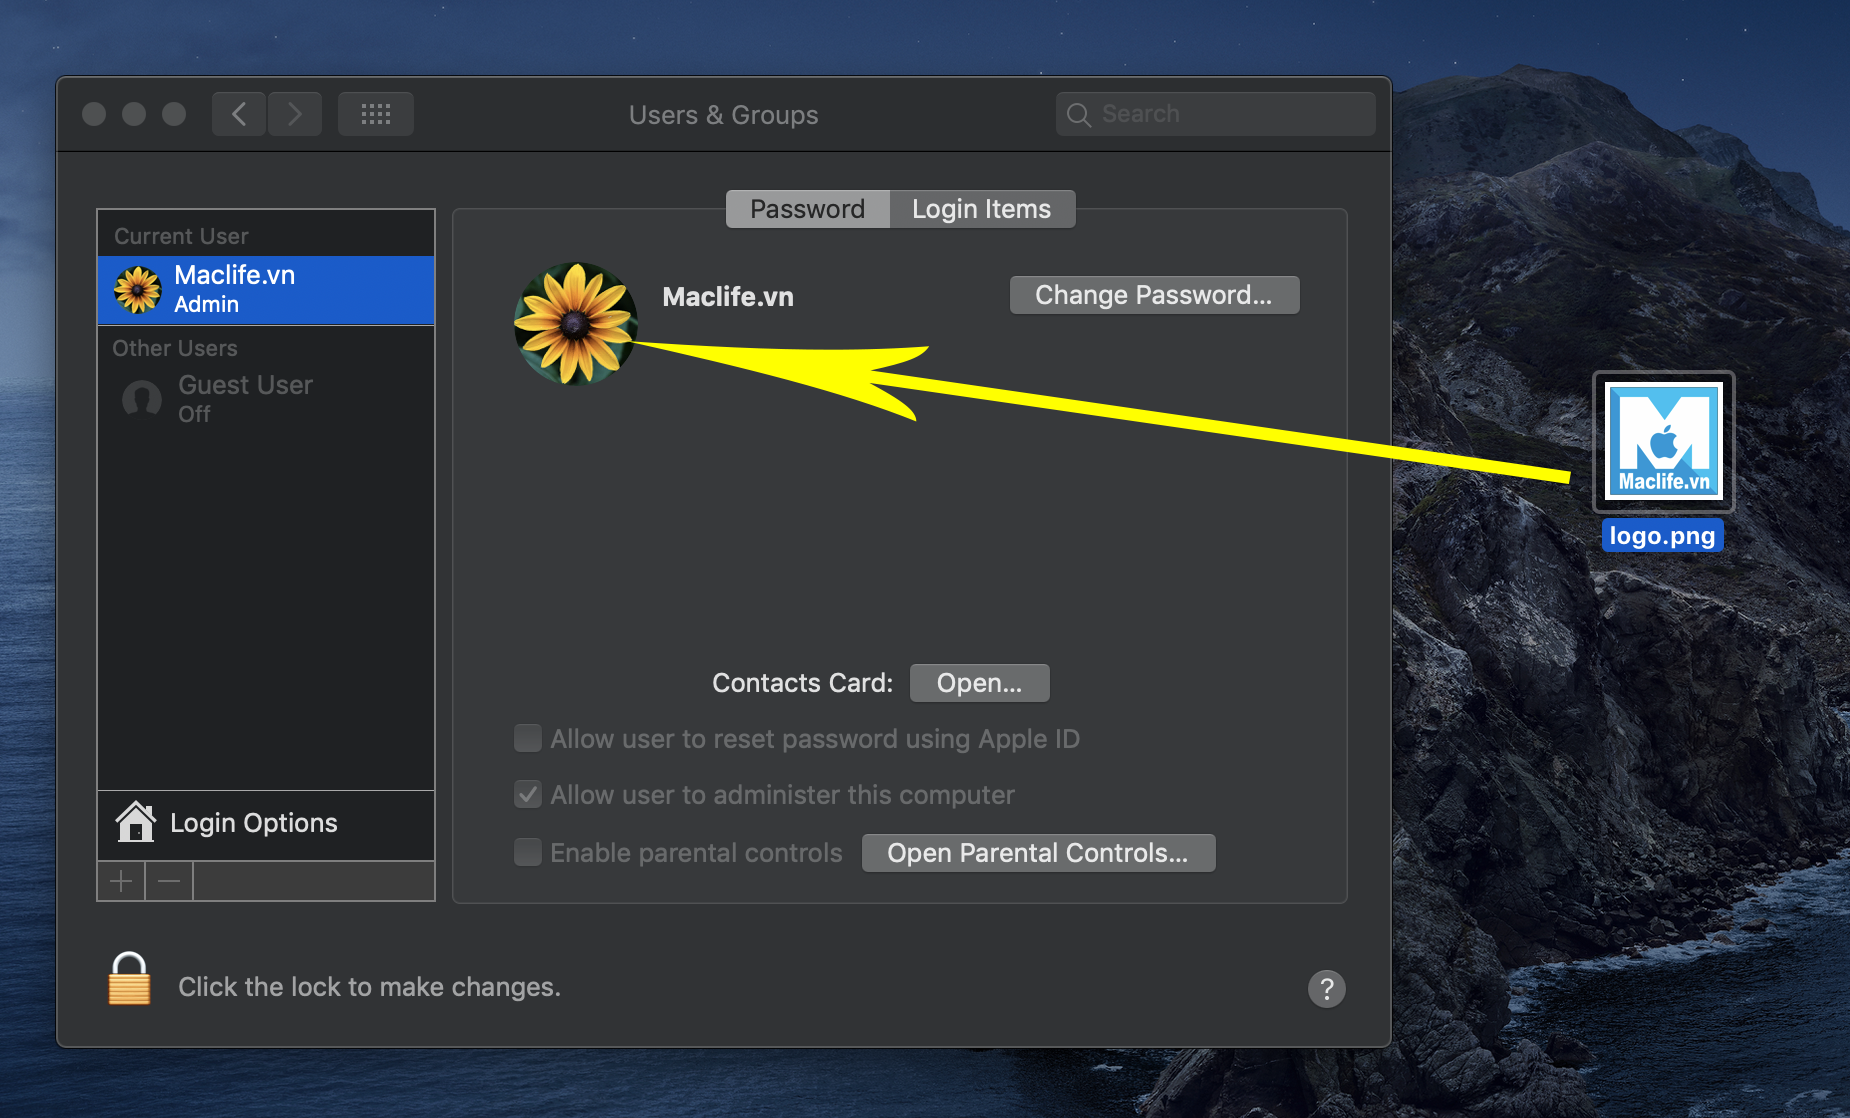This screenshot has height=1118, width=1850.
Task: Click the plus icon to add a user
Action: (120, 880)
